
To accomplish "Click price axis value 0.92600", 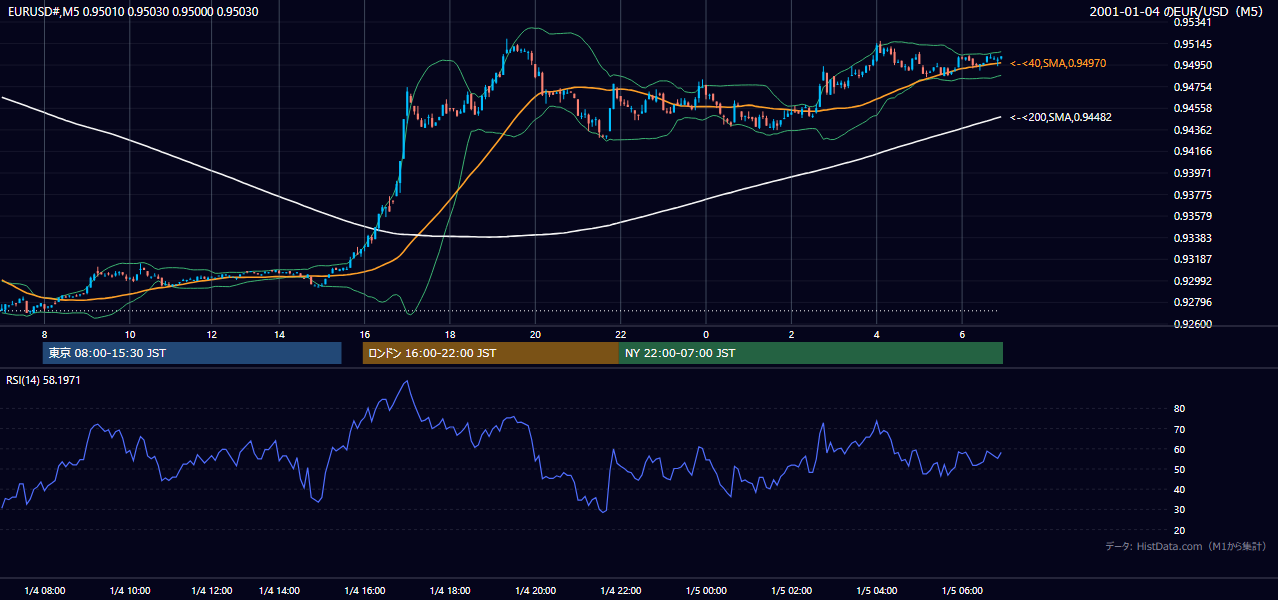I will pyautogui.click(x=1192, y=324).
